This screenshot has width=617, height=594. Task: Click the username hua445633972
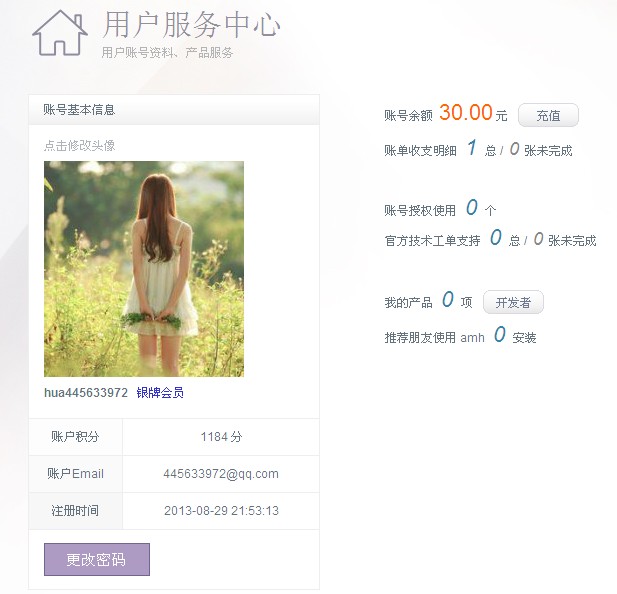[x=86, y=393]
